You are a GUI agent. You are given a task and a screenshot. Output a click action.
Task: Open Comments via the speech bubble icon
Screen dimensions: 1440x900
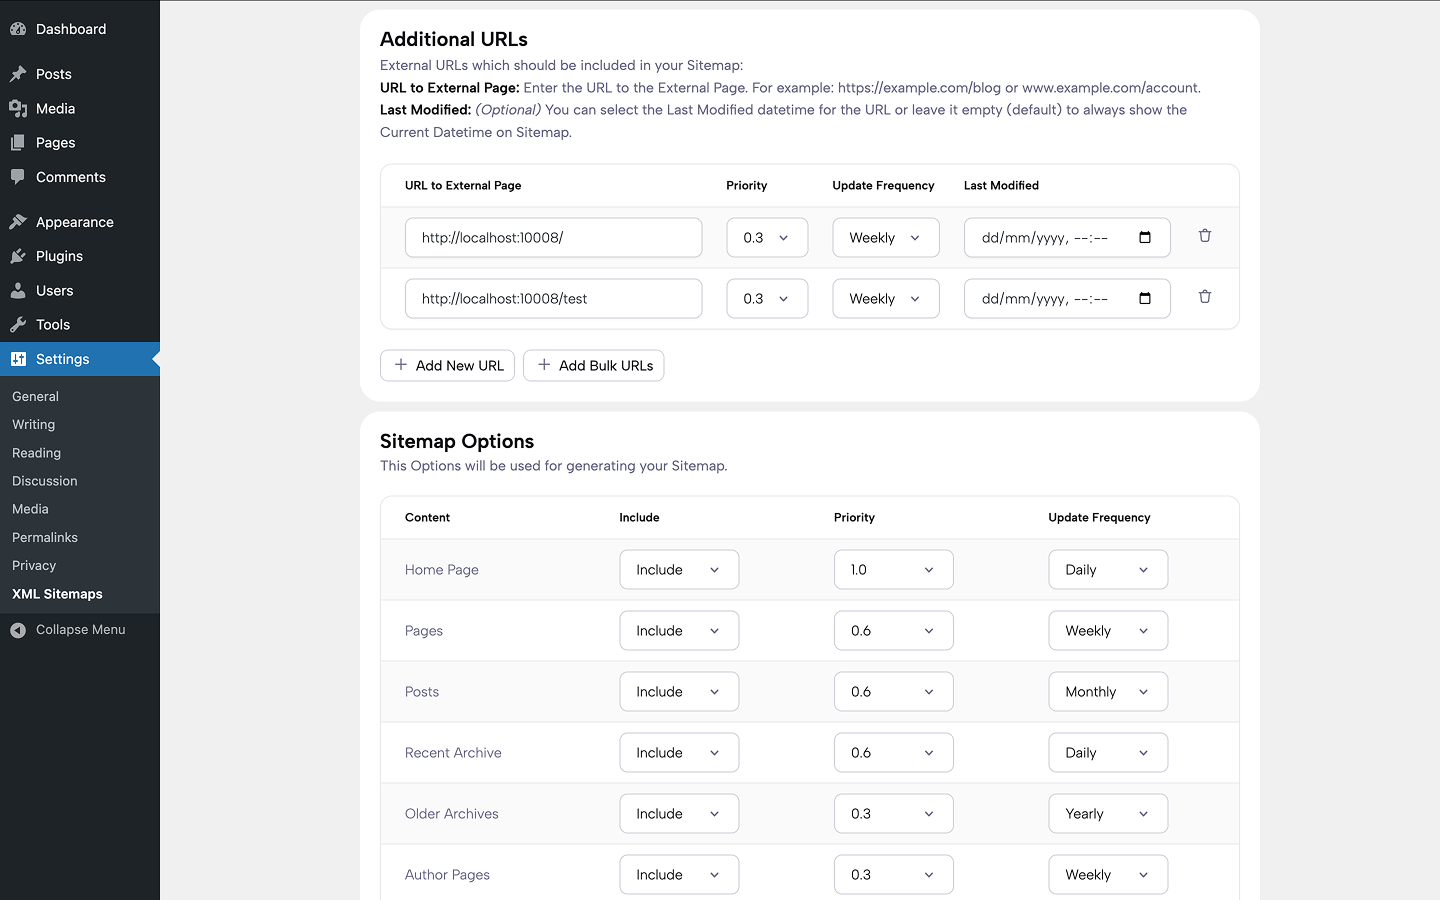[18, 177]
